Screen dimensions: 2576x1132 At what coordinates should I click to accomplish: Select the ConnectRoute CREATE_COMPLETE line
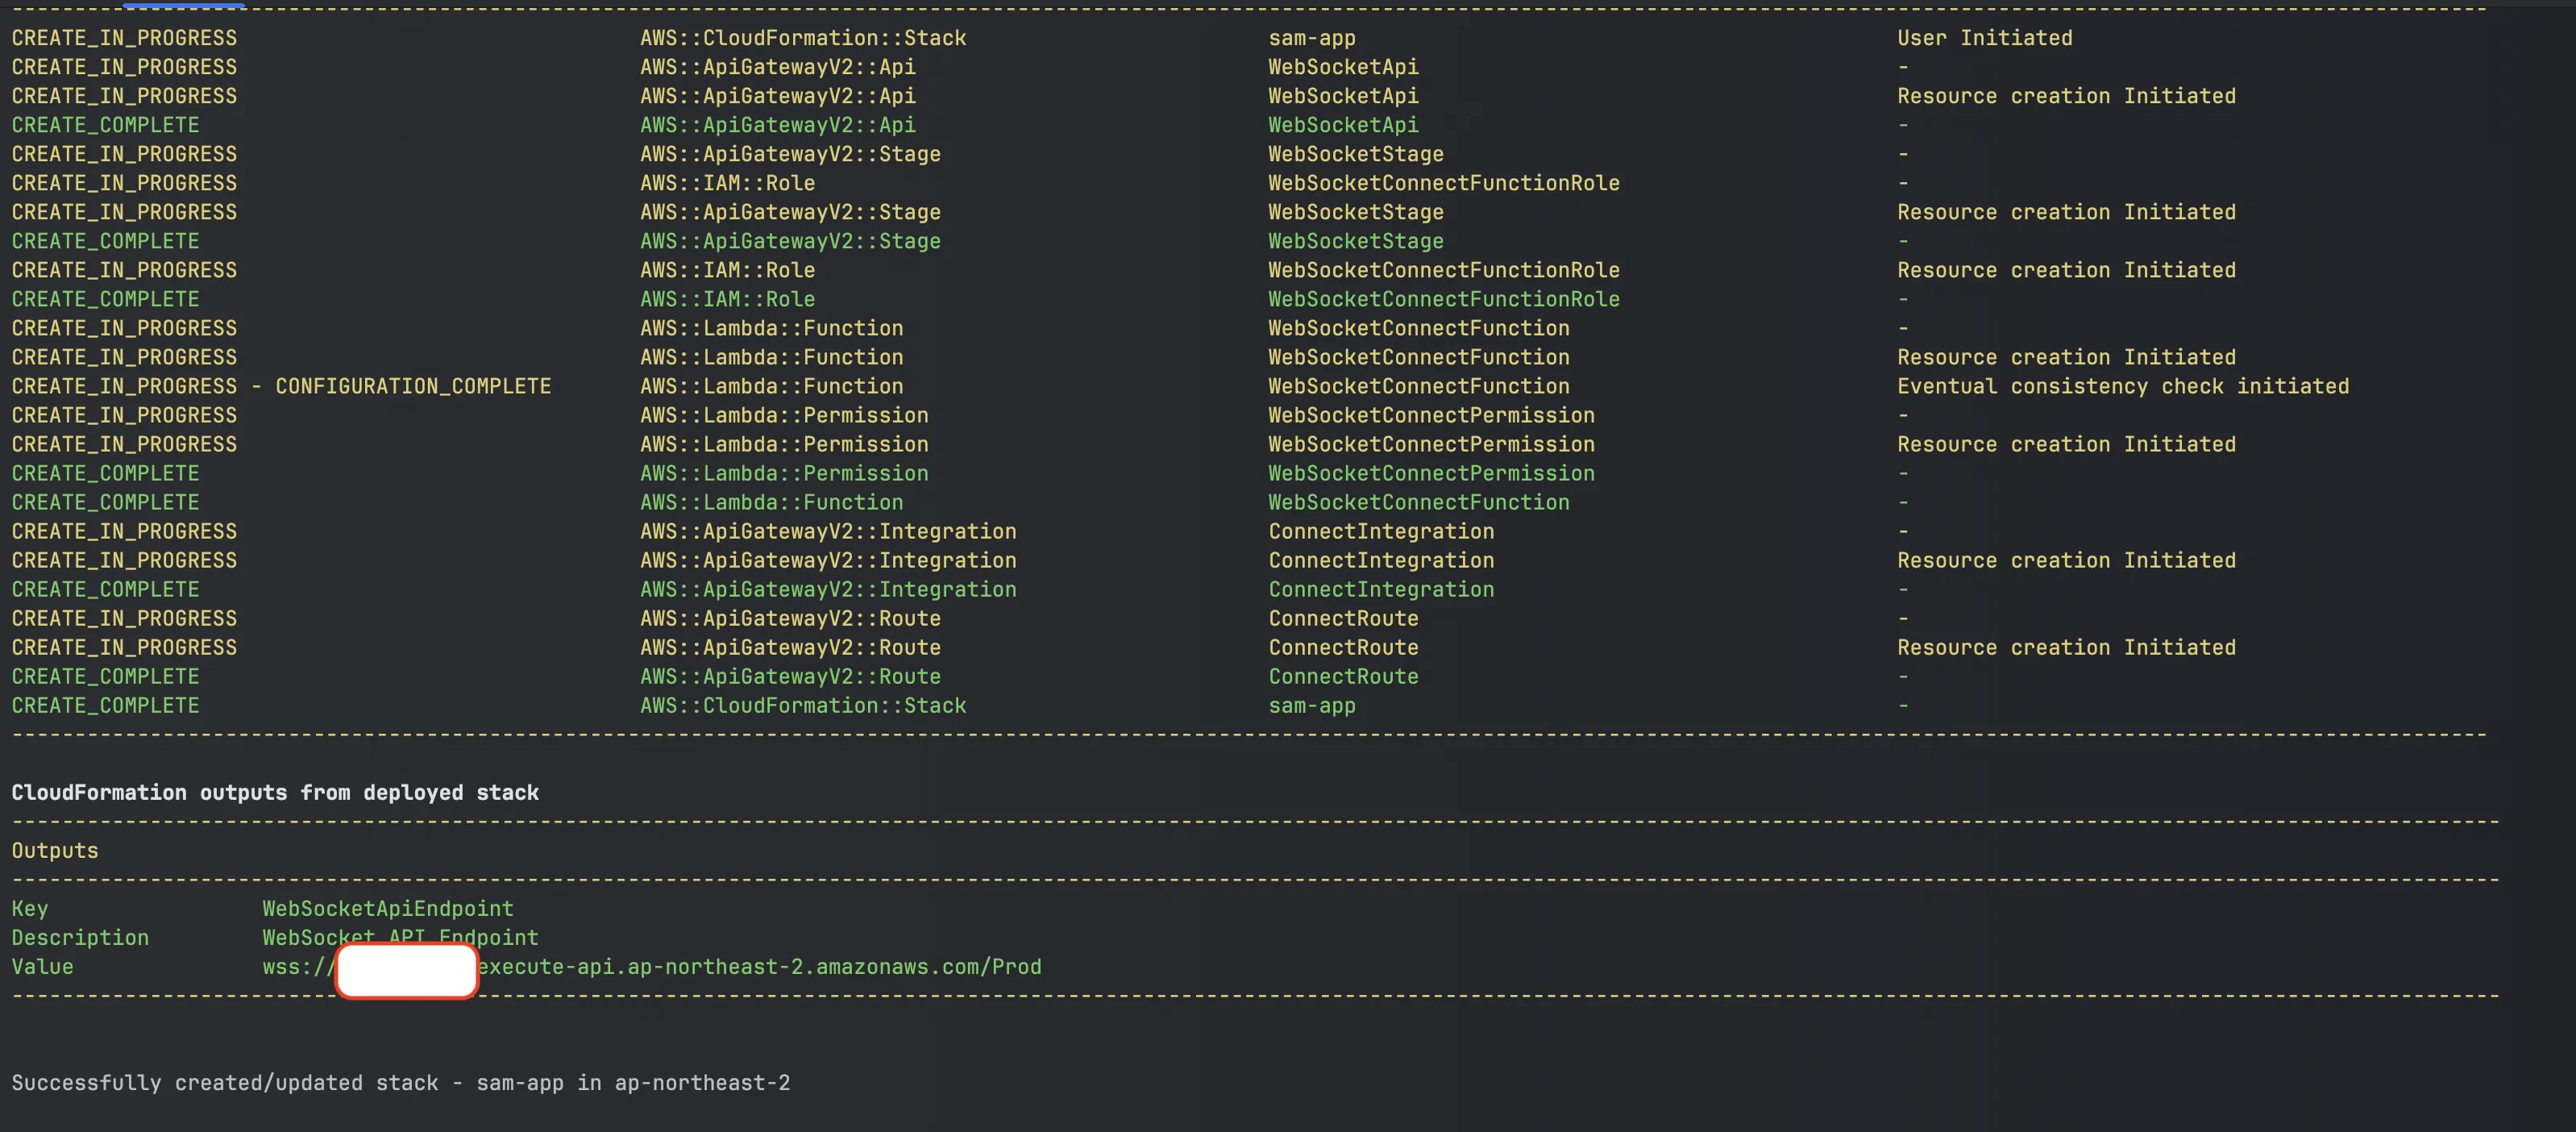104,676
